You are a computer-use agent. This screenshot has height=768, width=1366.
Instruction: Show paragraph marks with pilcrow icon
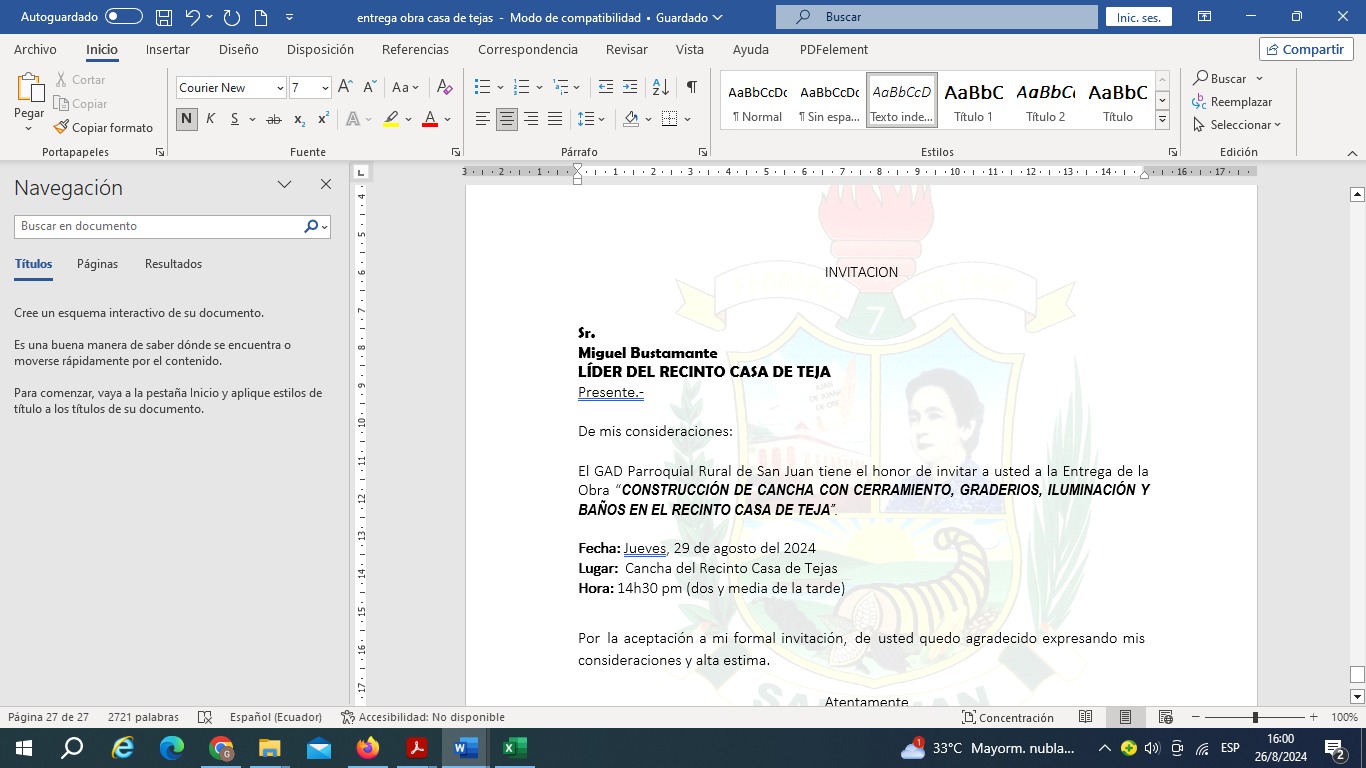coord(691,88)
